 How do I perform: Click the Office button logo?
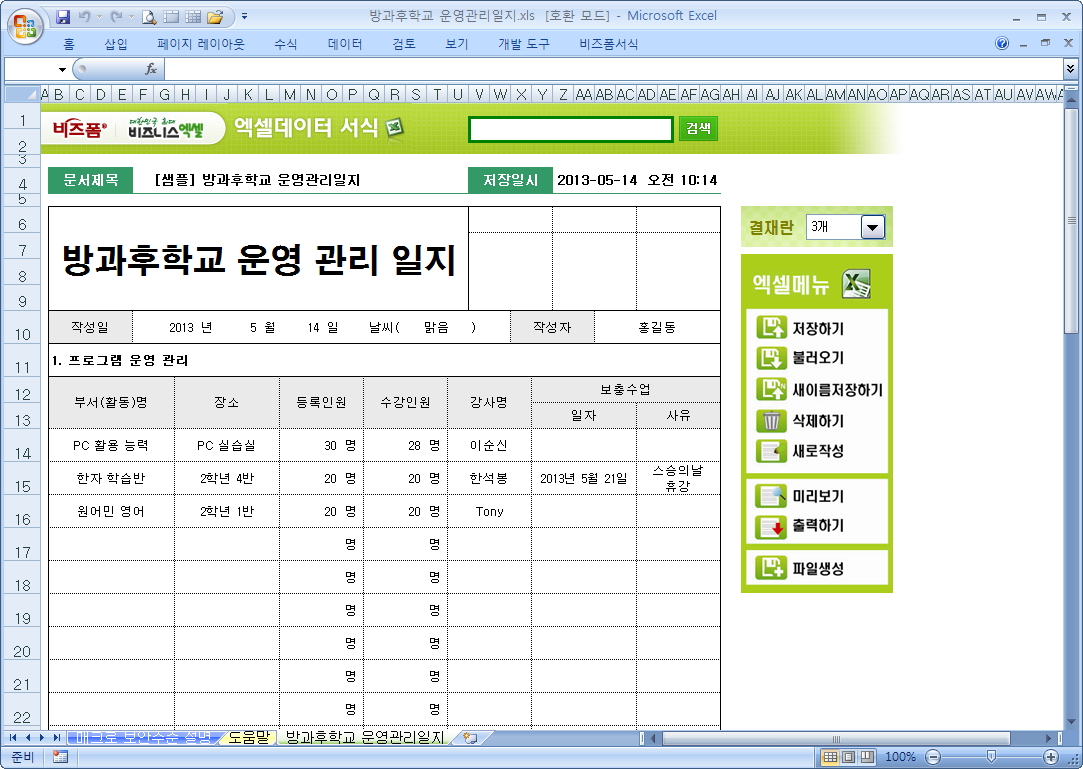pos(24,24)
